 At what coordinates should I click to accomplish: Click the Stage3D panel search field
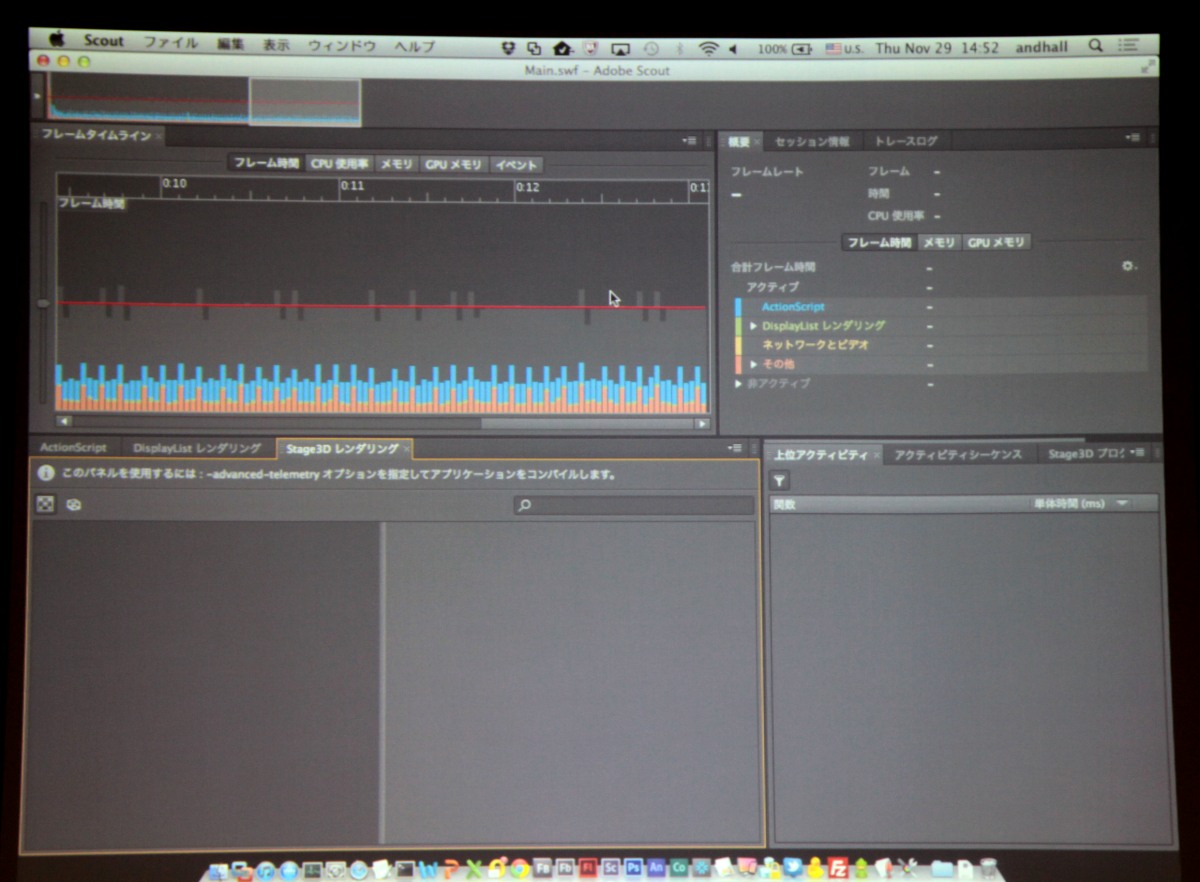tap(634, 506)
